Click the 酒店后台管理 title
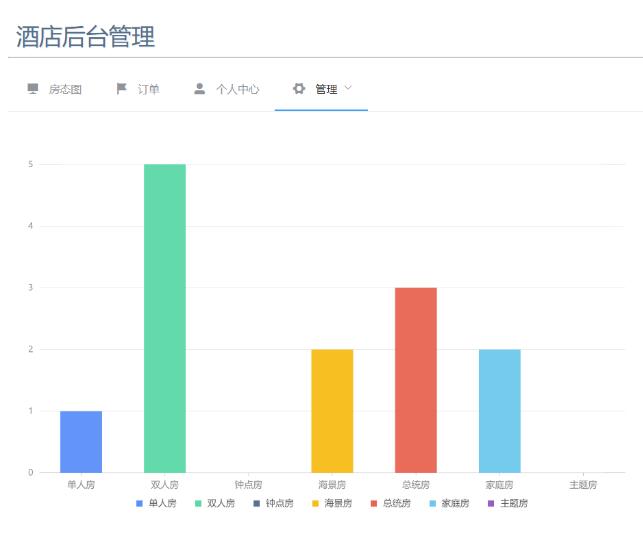Viewport: 643px width, 543px height. (x=86, y=37)
